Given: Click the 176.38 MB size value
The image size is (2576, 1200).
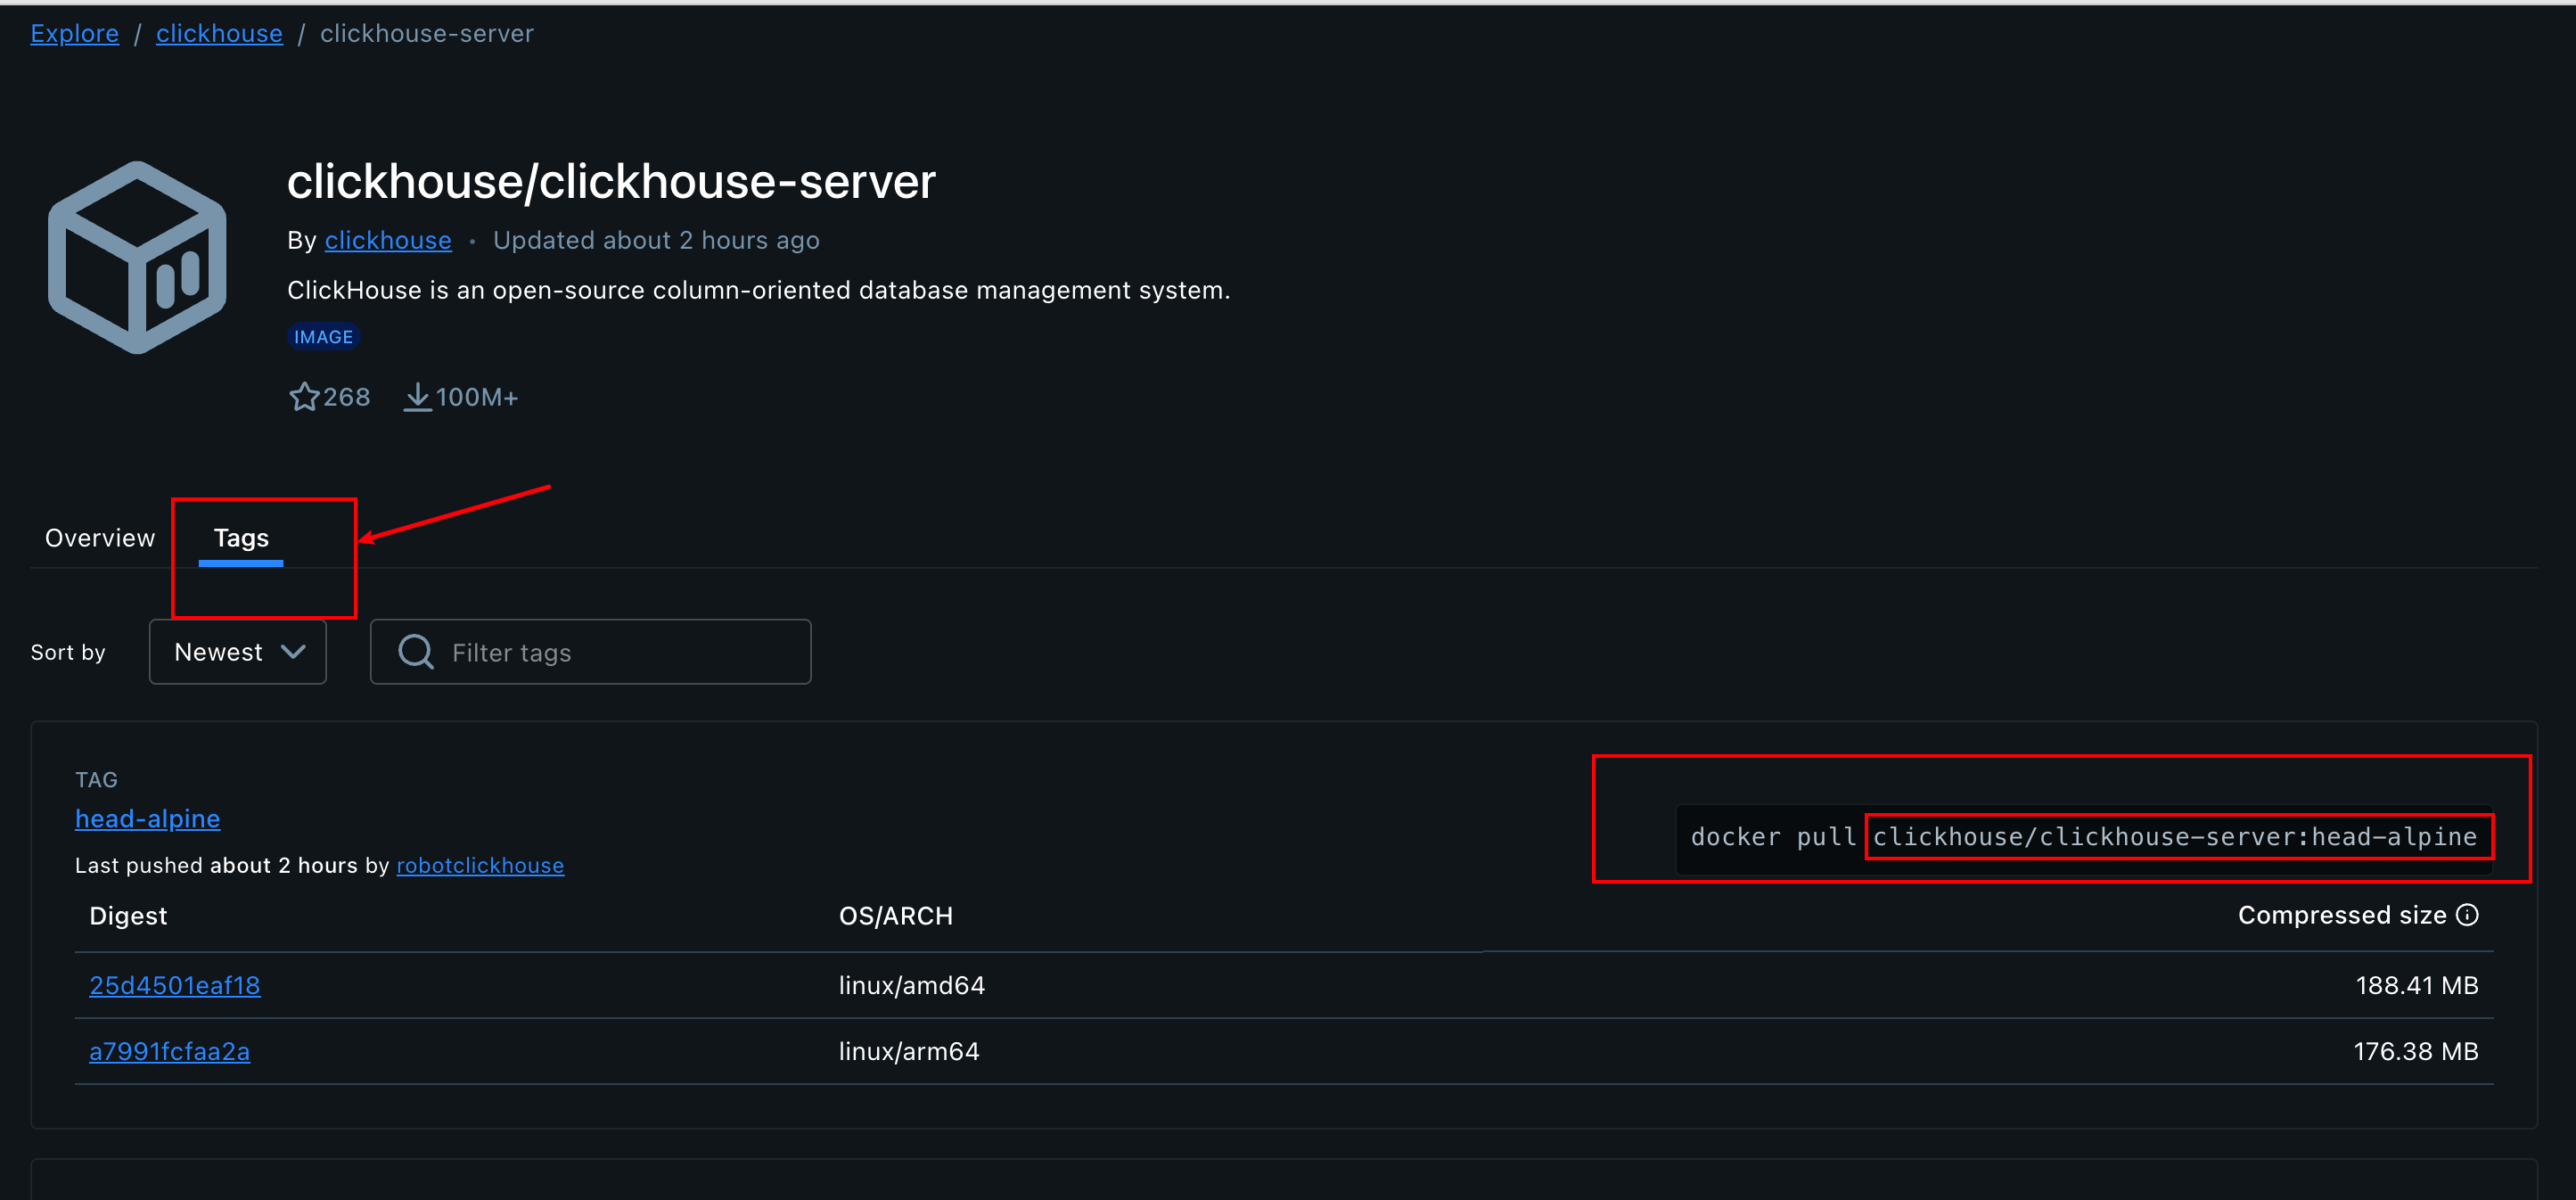Looking at the screenshot, I should [x=2416, y=1051].
